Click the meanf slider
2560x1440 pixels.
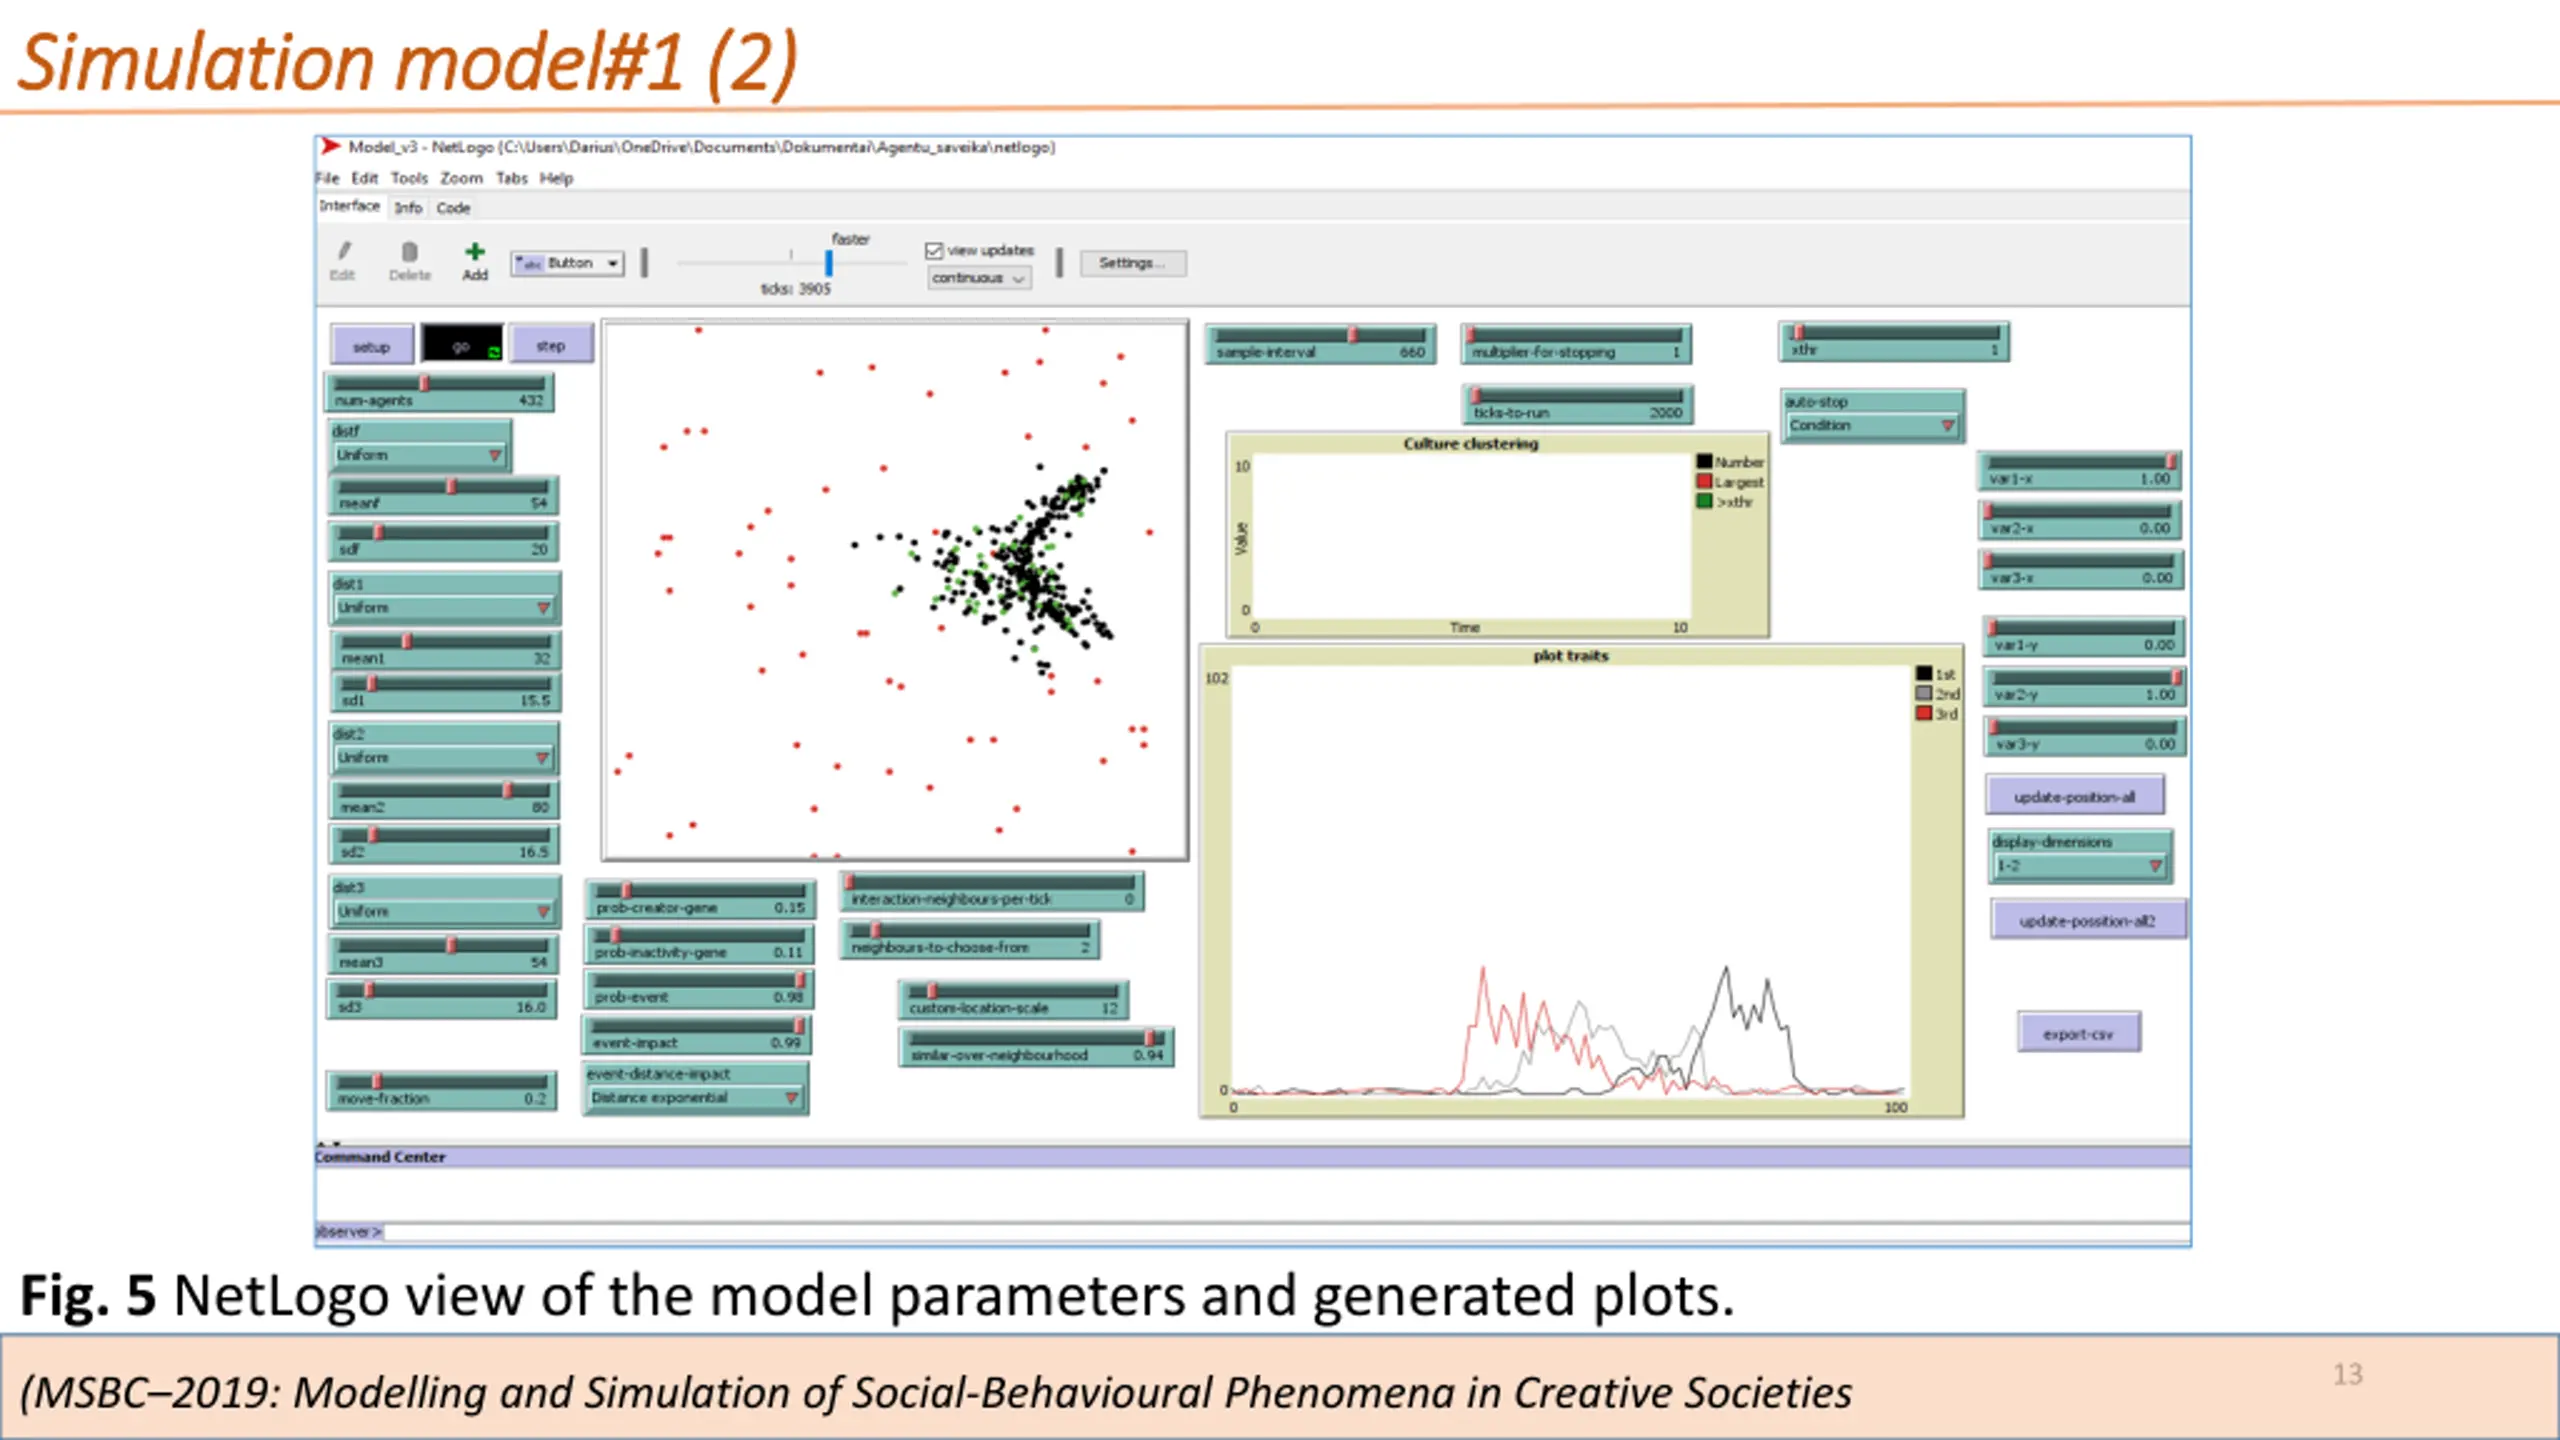coord(443,495)
